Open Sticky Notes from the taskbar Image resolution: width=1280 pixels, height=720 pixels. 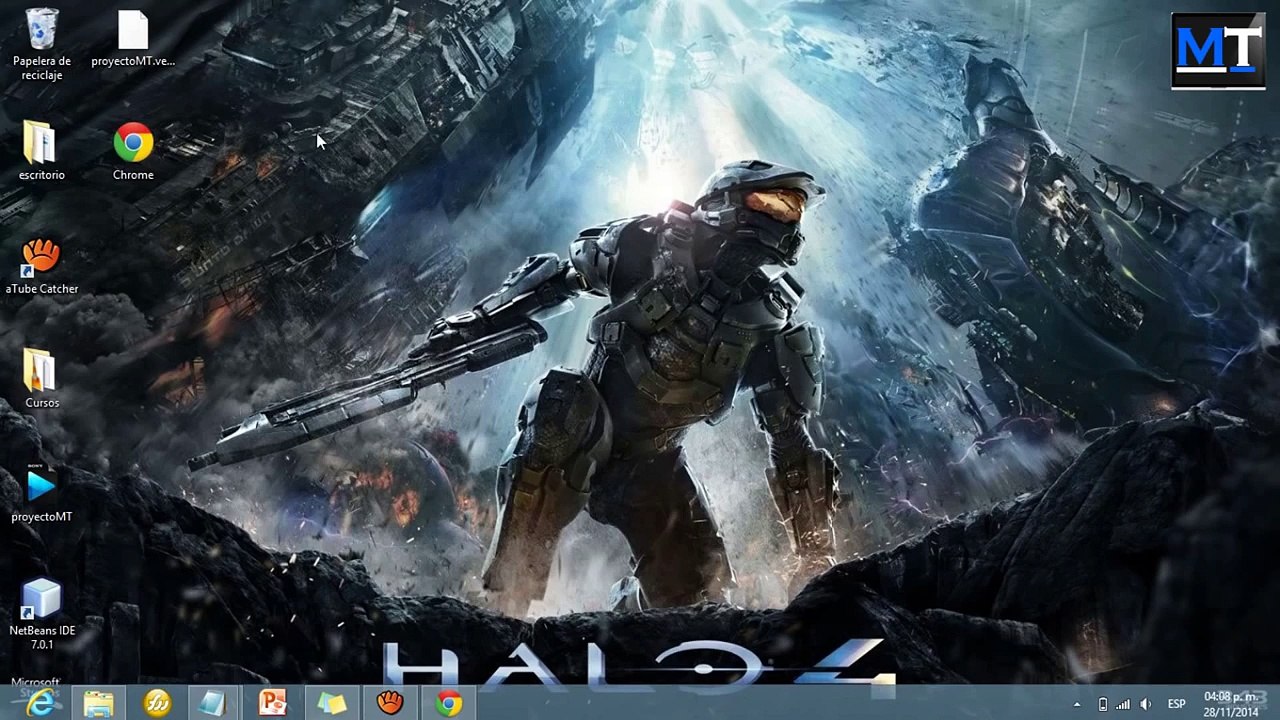click(331, 704)
